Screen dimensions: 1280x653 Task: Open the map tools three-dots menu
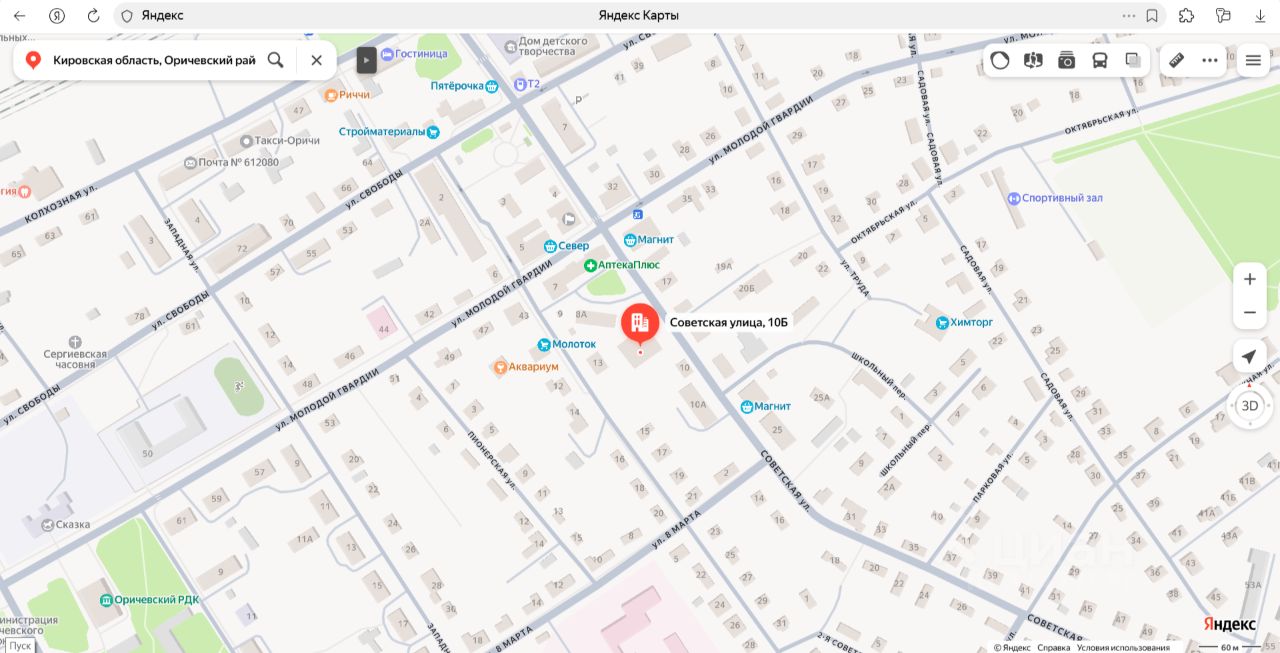coord(1210,60)
